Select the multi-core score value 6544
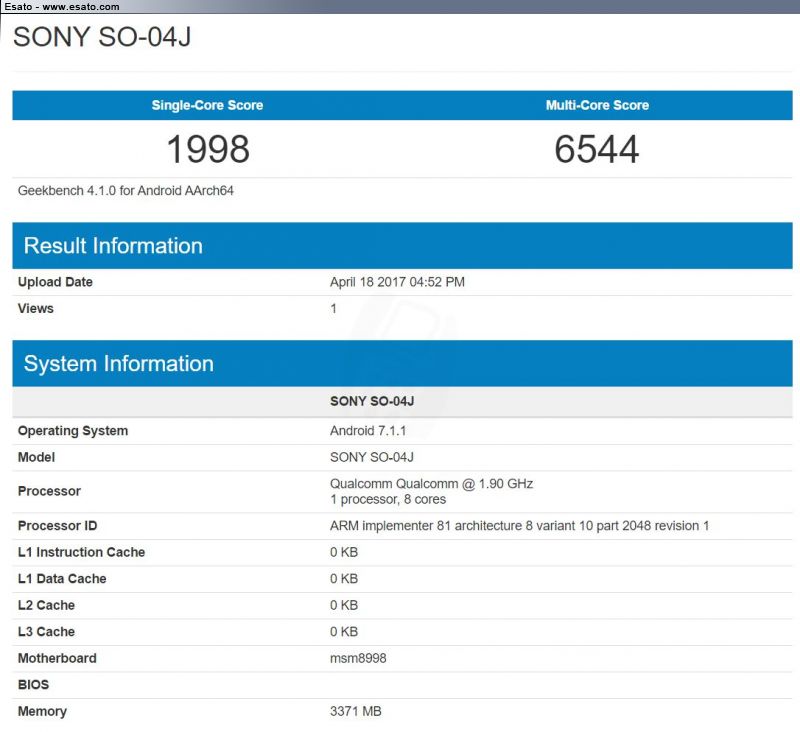The height and width of the screenshot is (732, 800). (x=597, y=149)
